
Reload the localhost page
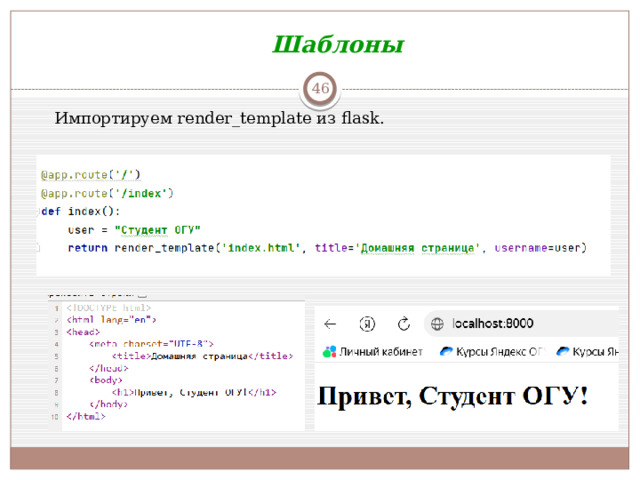click(x=404, y=324)
